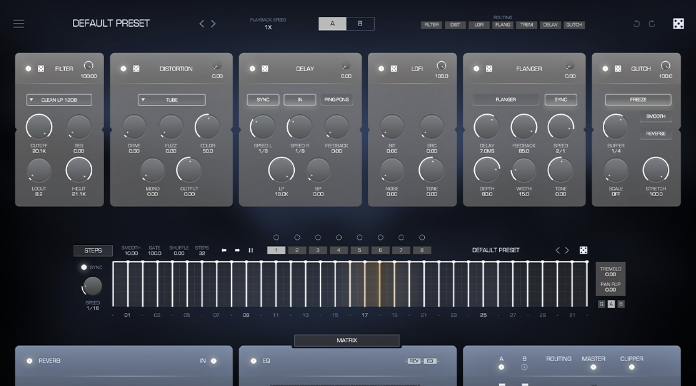Shift sequencer steps left with arrow icon
696x386 pixels.
224,251
